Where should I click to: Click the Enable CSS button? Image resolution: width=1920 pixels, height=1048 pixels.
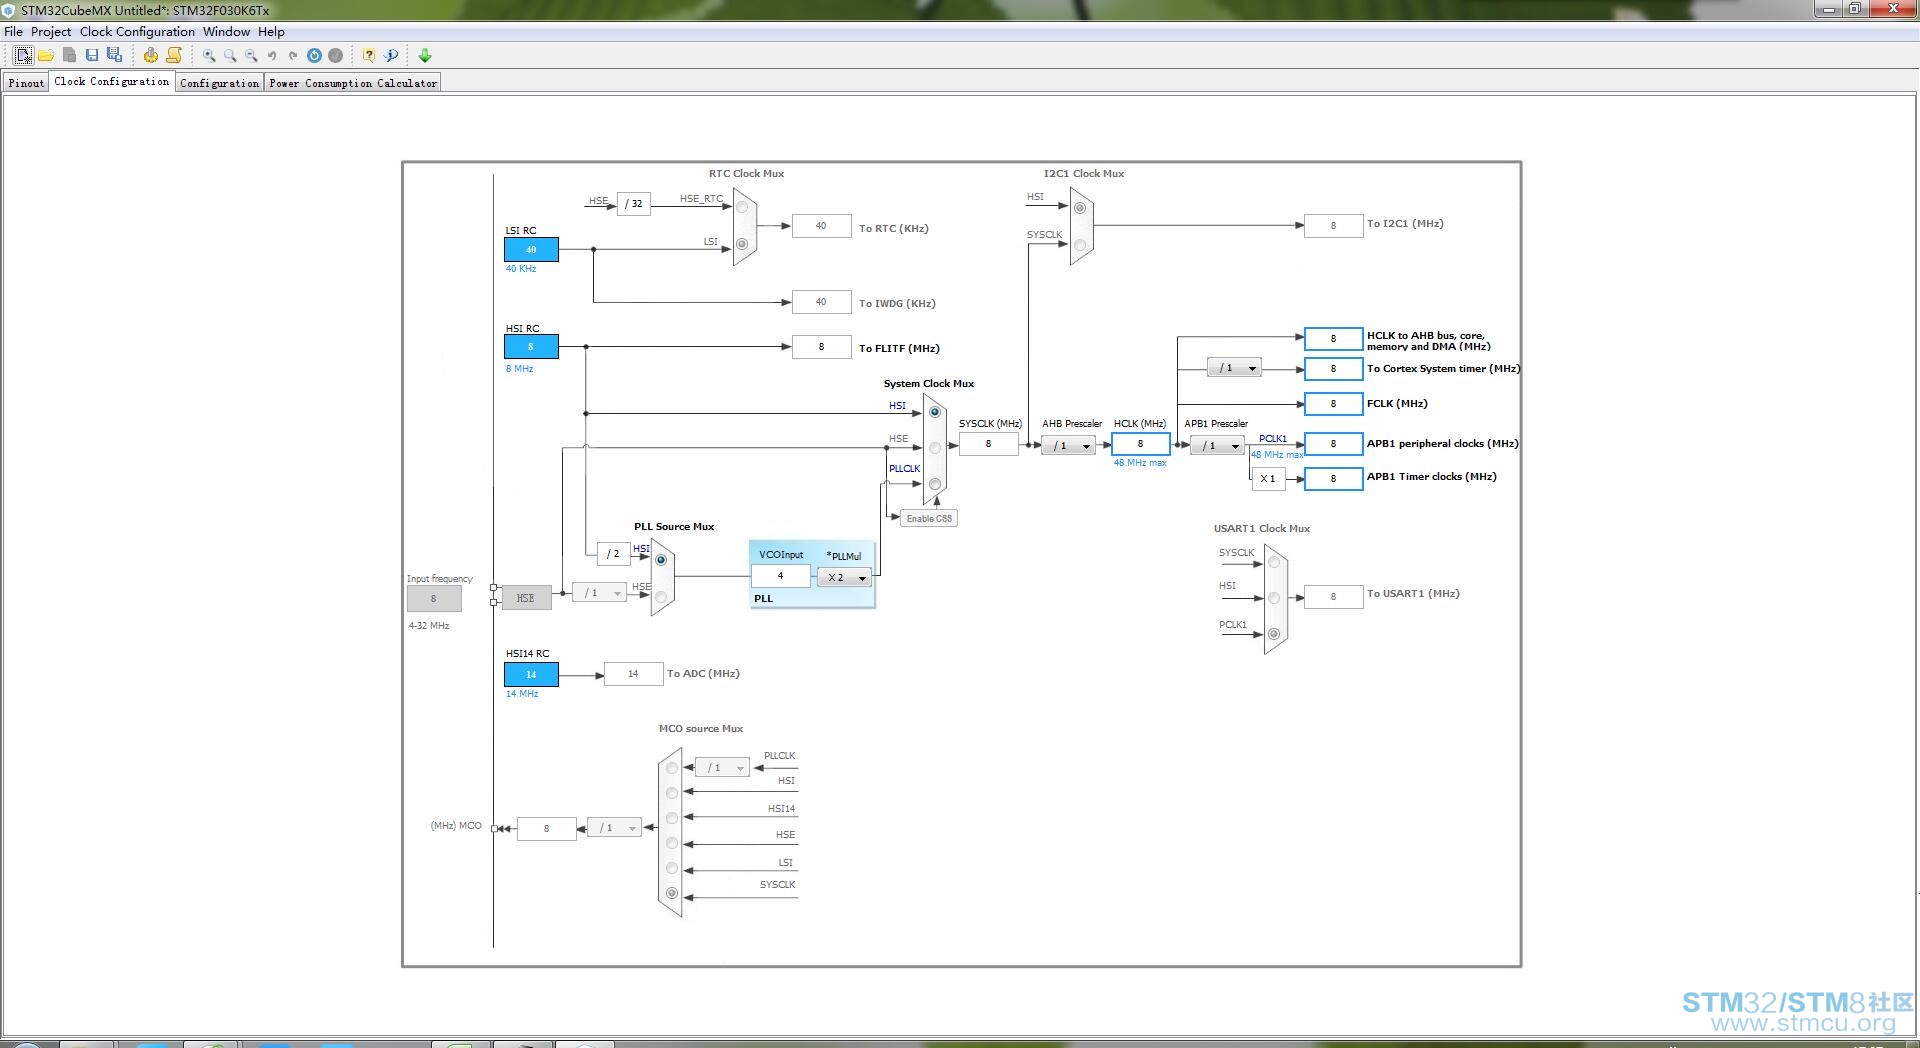pyautogui.click(x=929, y=518)
